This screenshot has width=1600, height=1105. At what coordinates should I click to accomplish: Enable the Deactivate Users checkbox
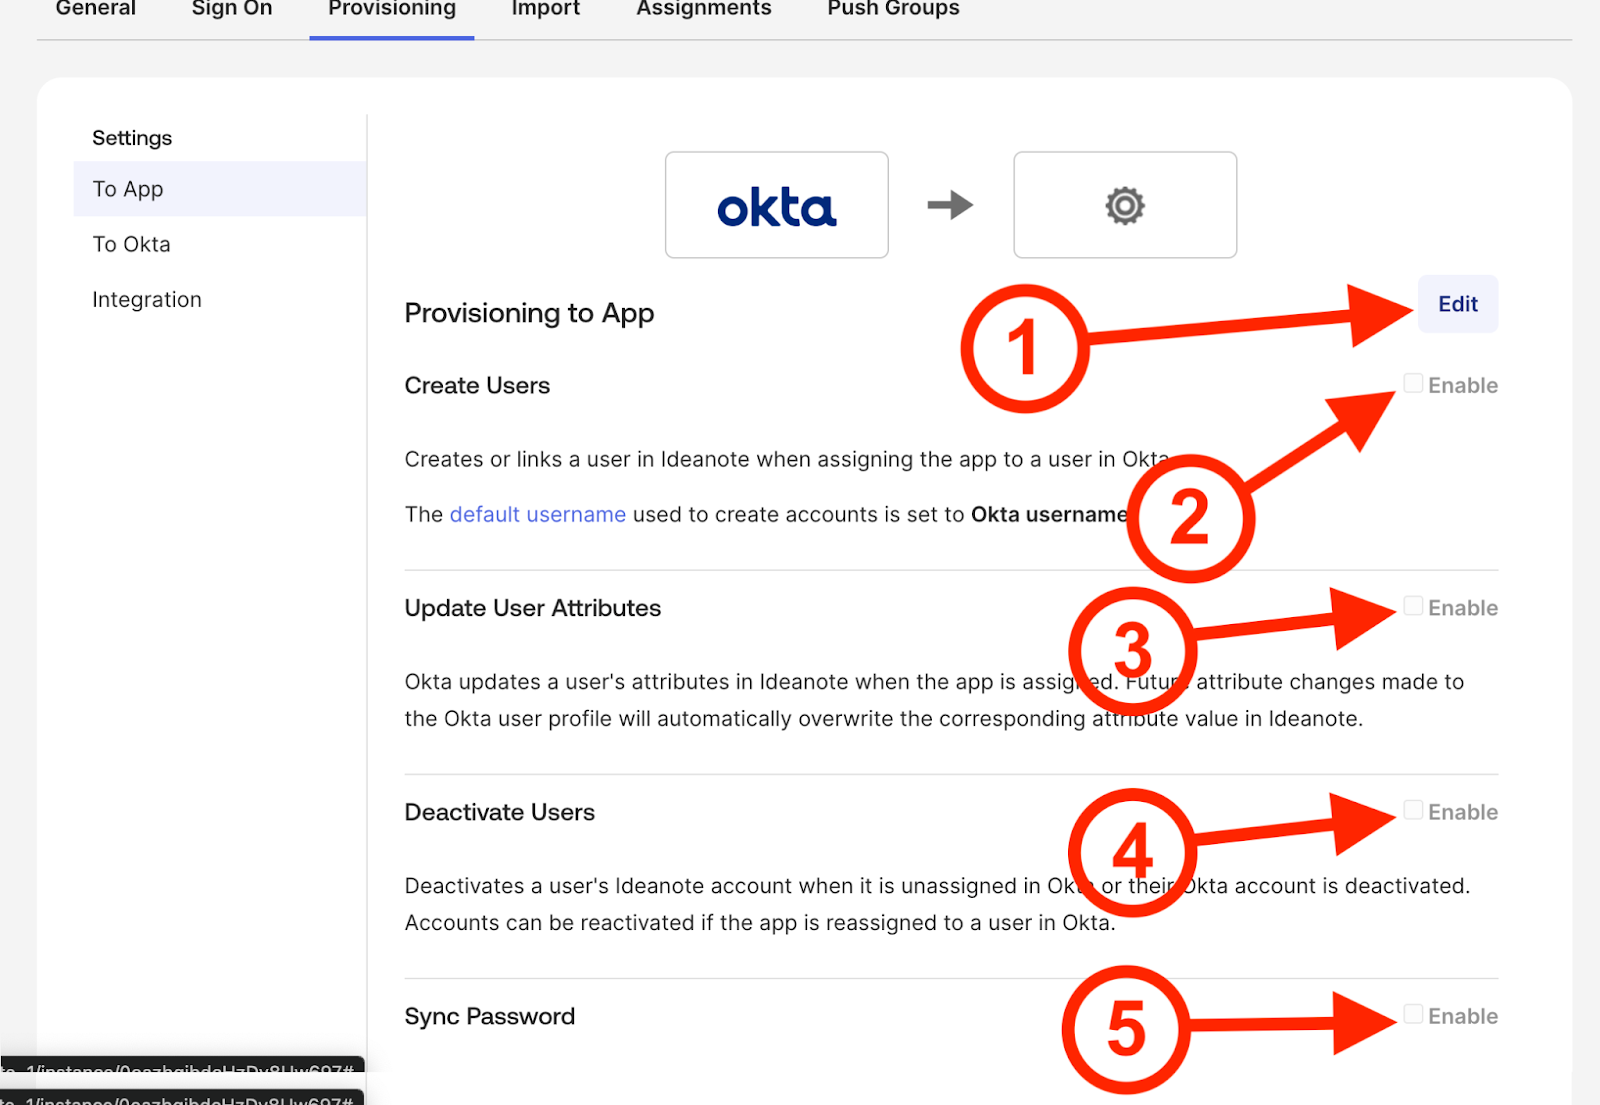pyautogui.click(x=1413, y=810)
